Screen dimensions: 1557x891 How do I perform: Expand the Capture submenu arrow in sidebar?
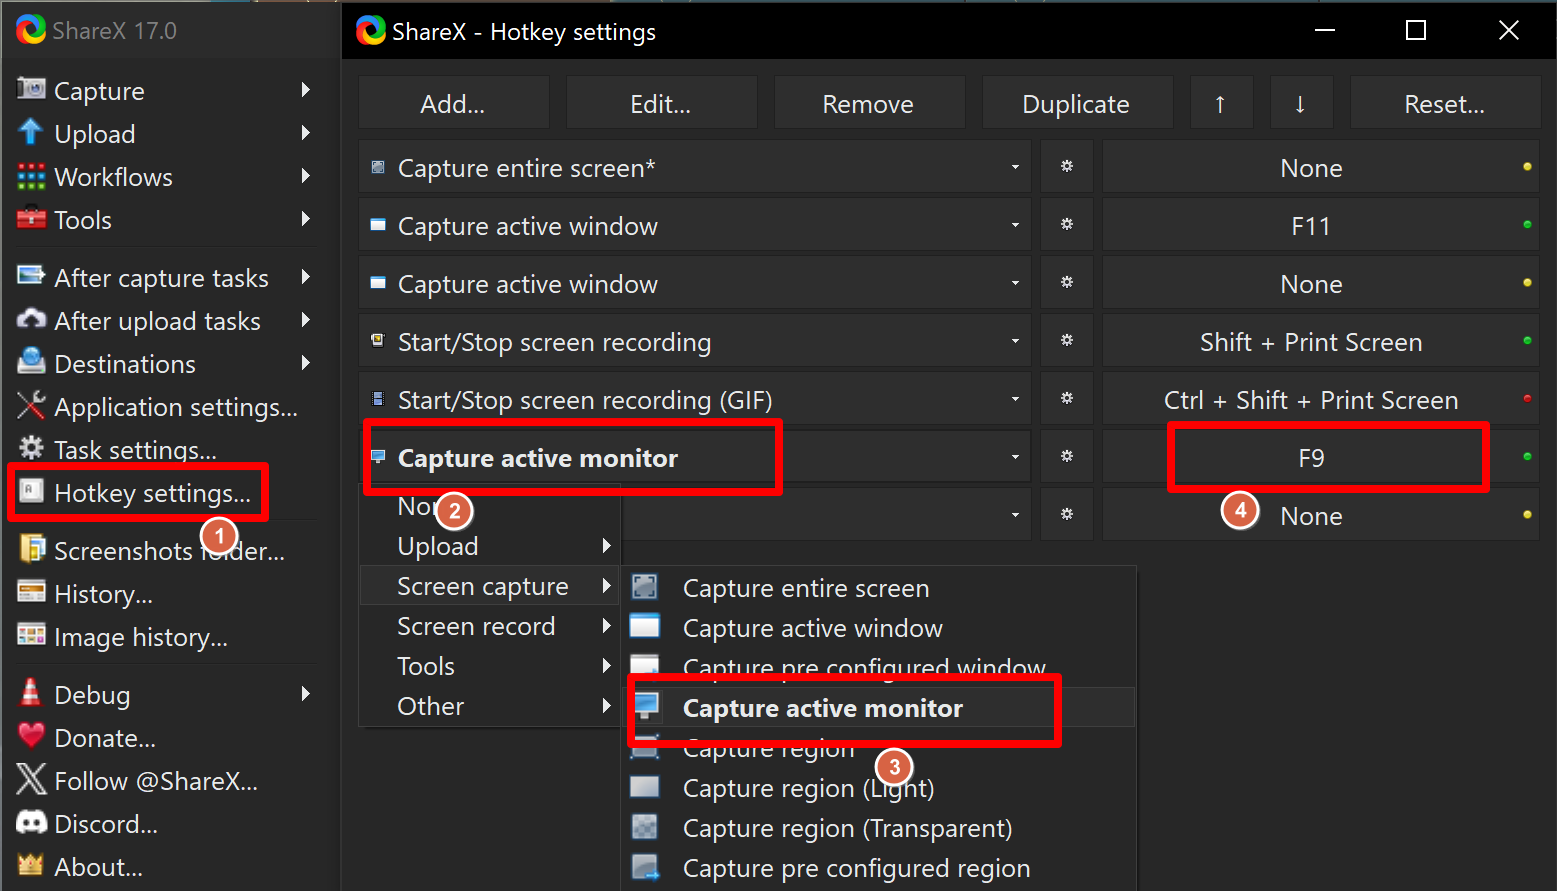click(306, 90)
